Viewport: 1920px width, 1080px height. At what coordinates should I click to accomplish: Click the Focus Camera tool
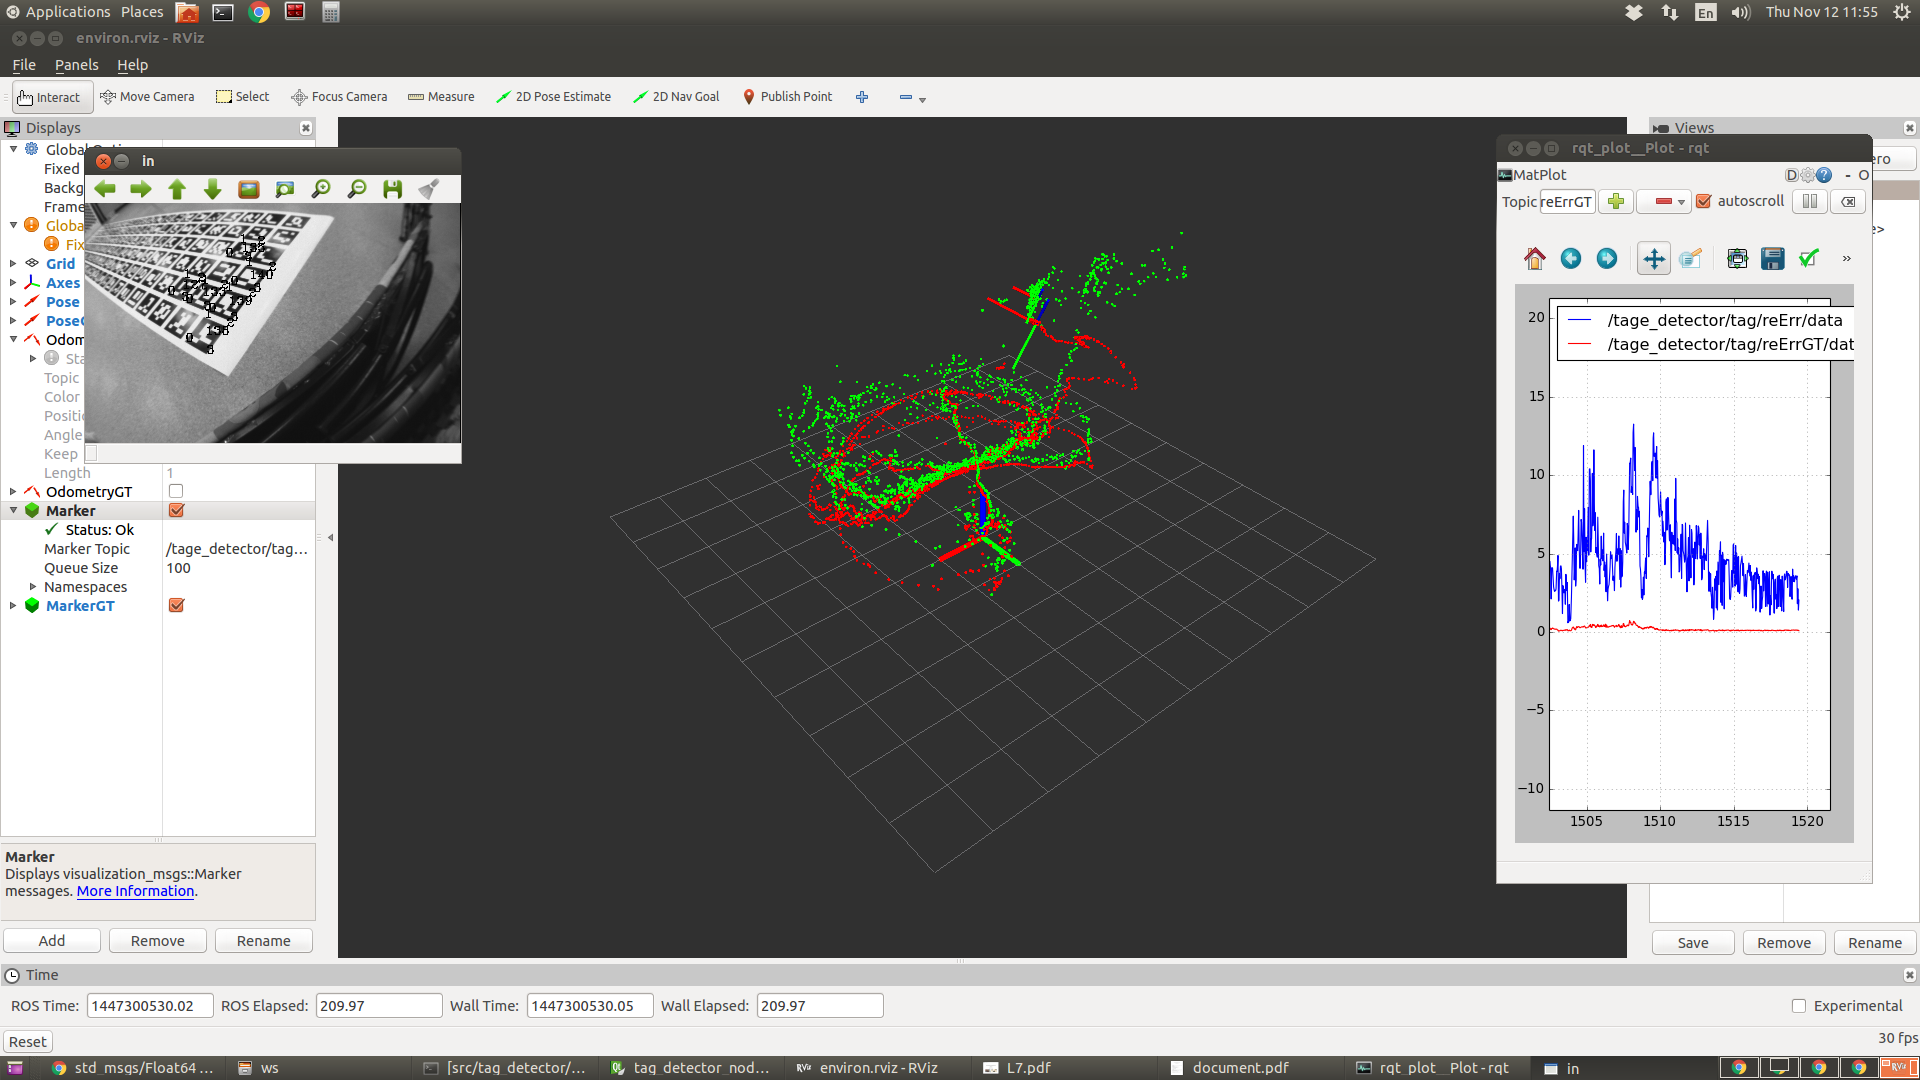tap(339, 97)
